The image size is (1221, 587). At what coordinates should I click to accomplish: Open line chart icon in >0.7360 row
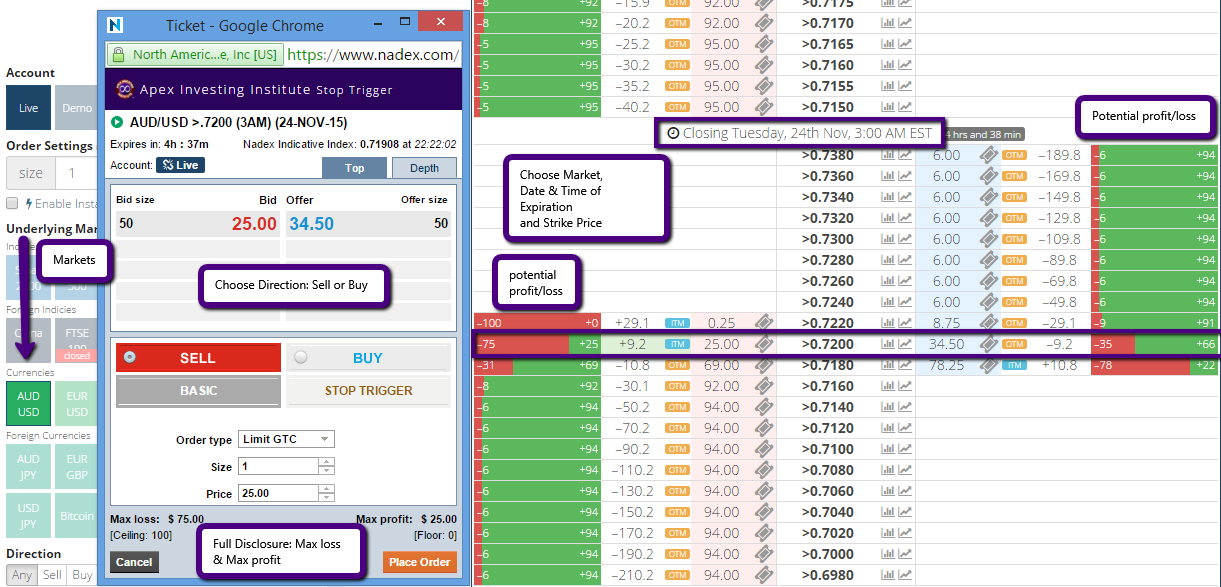coord(905,176)
